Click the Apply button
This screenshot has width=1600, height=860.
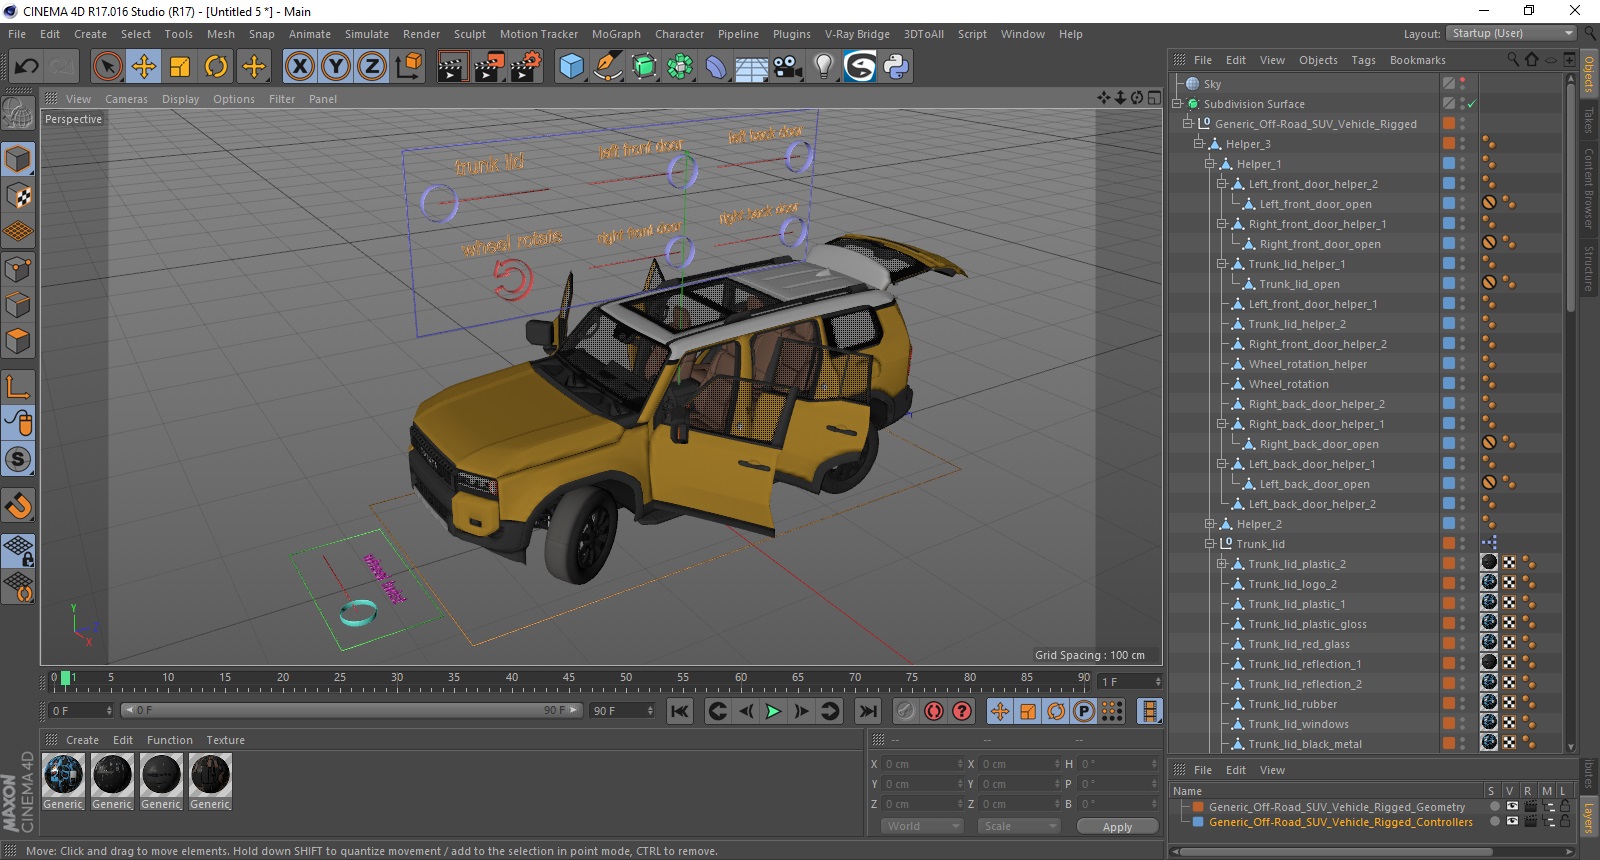(1117, 826)
